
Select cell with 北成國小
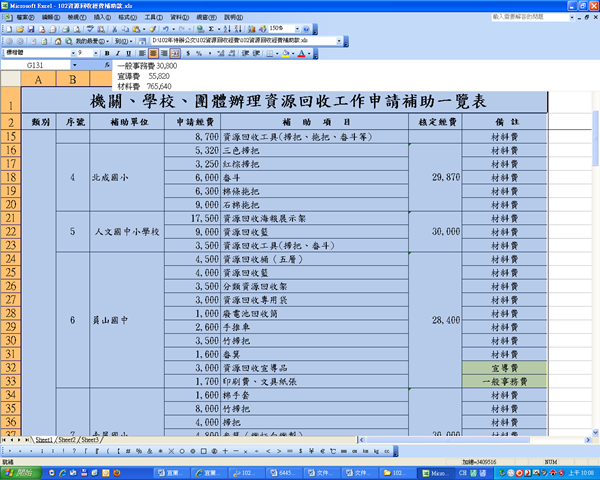(127, 178)
